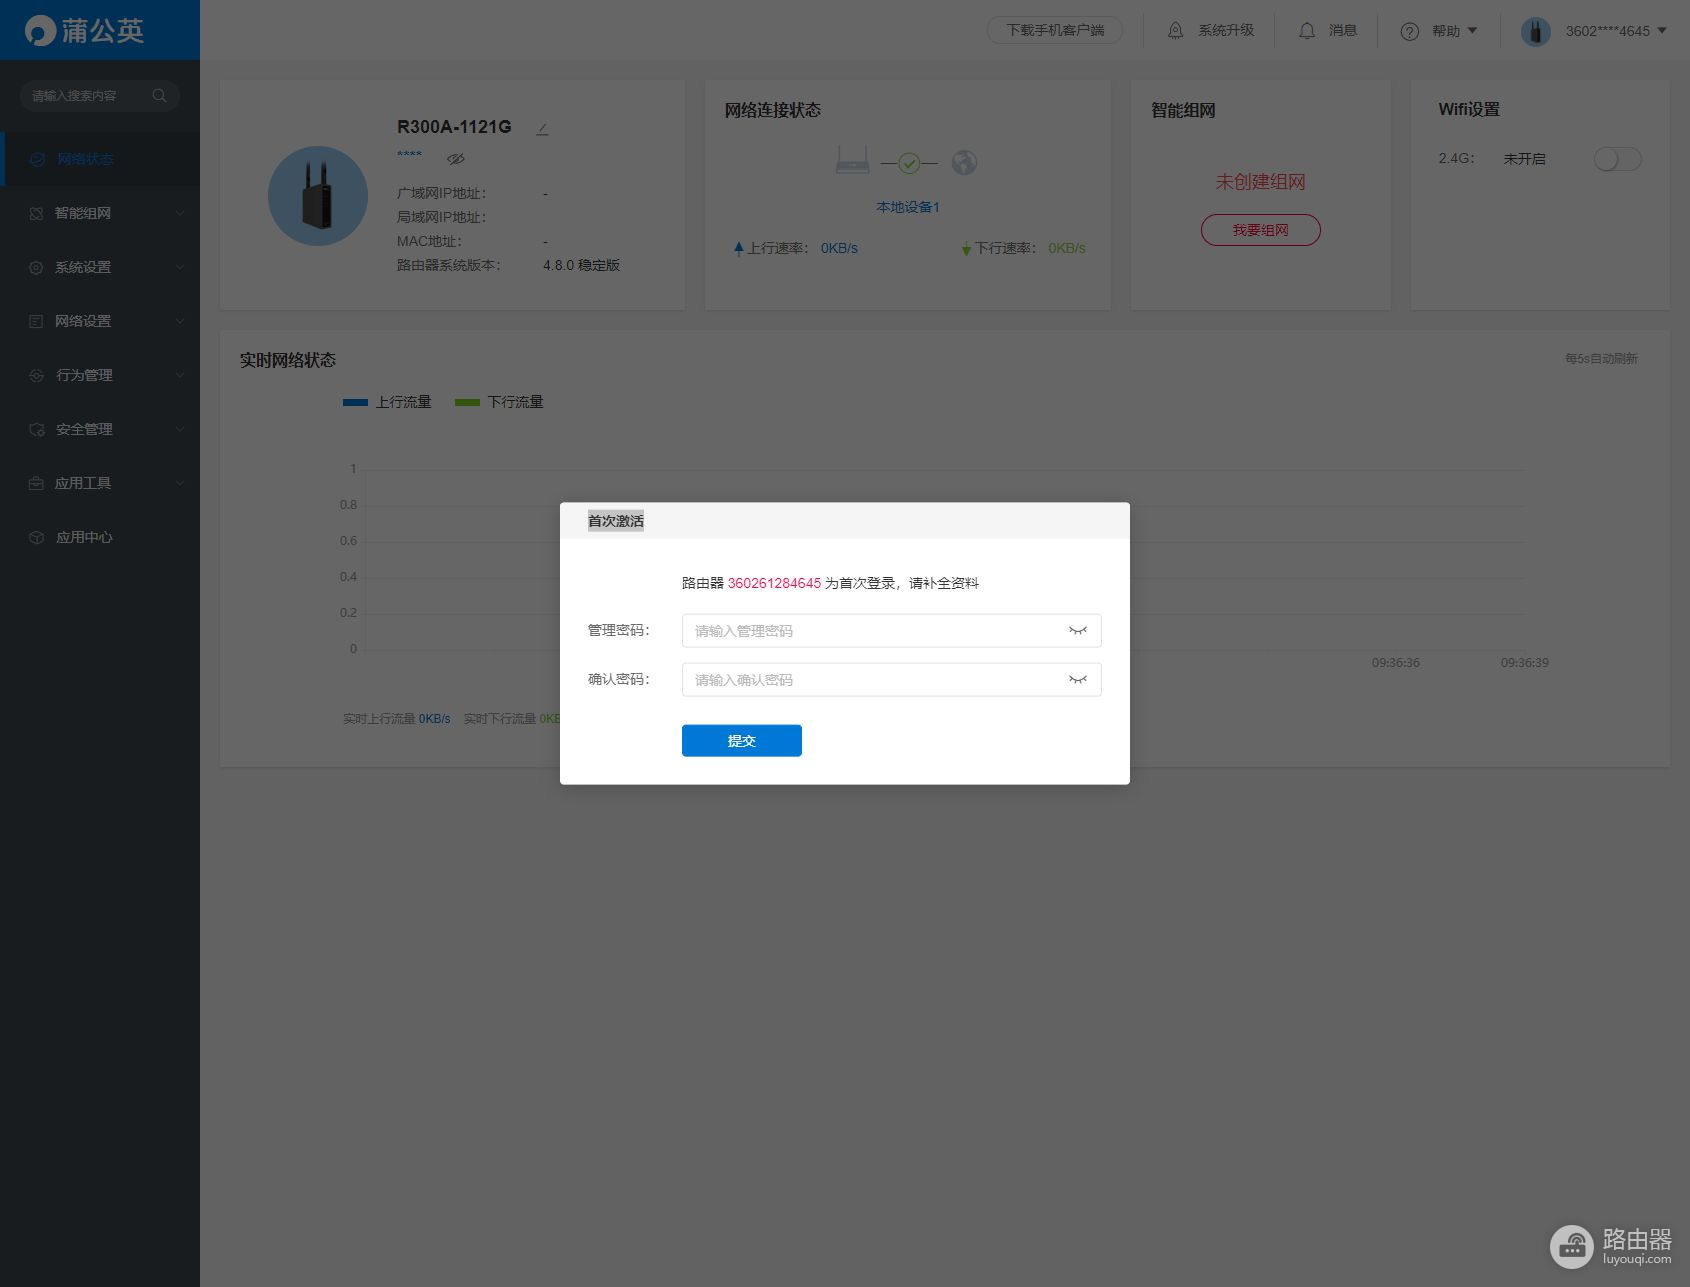The image size is (1690, 1287).
Task: Click the 系统设置 gear icon
Action: (36, 267)
